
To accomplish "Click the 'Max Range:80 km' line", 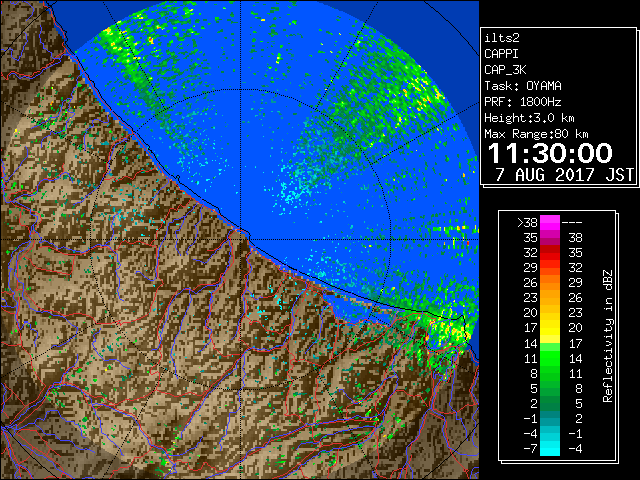I will tap(536, 134).
